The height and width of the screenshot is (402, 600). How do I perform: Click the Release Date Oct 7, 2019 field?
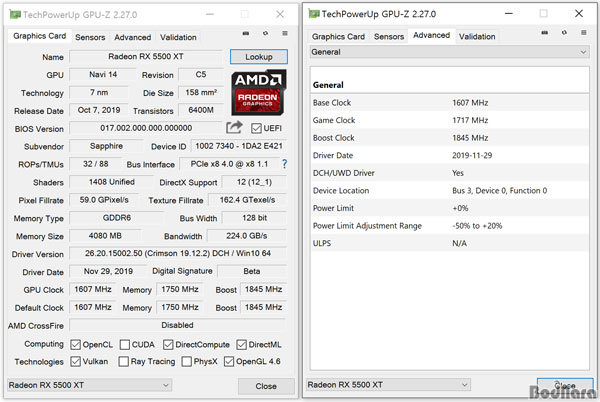pos(99,111)
